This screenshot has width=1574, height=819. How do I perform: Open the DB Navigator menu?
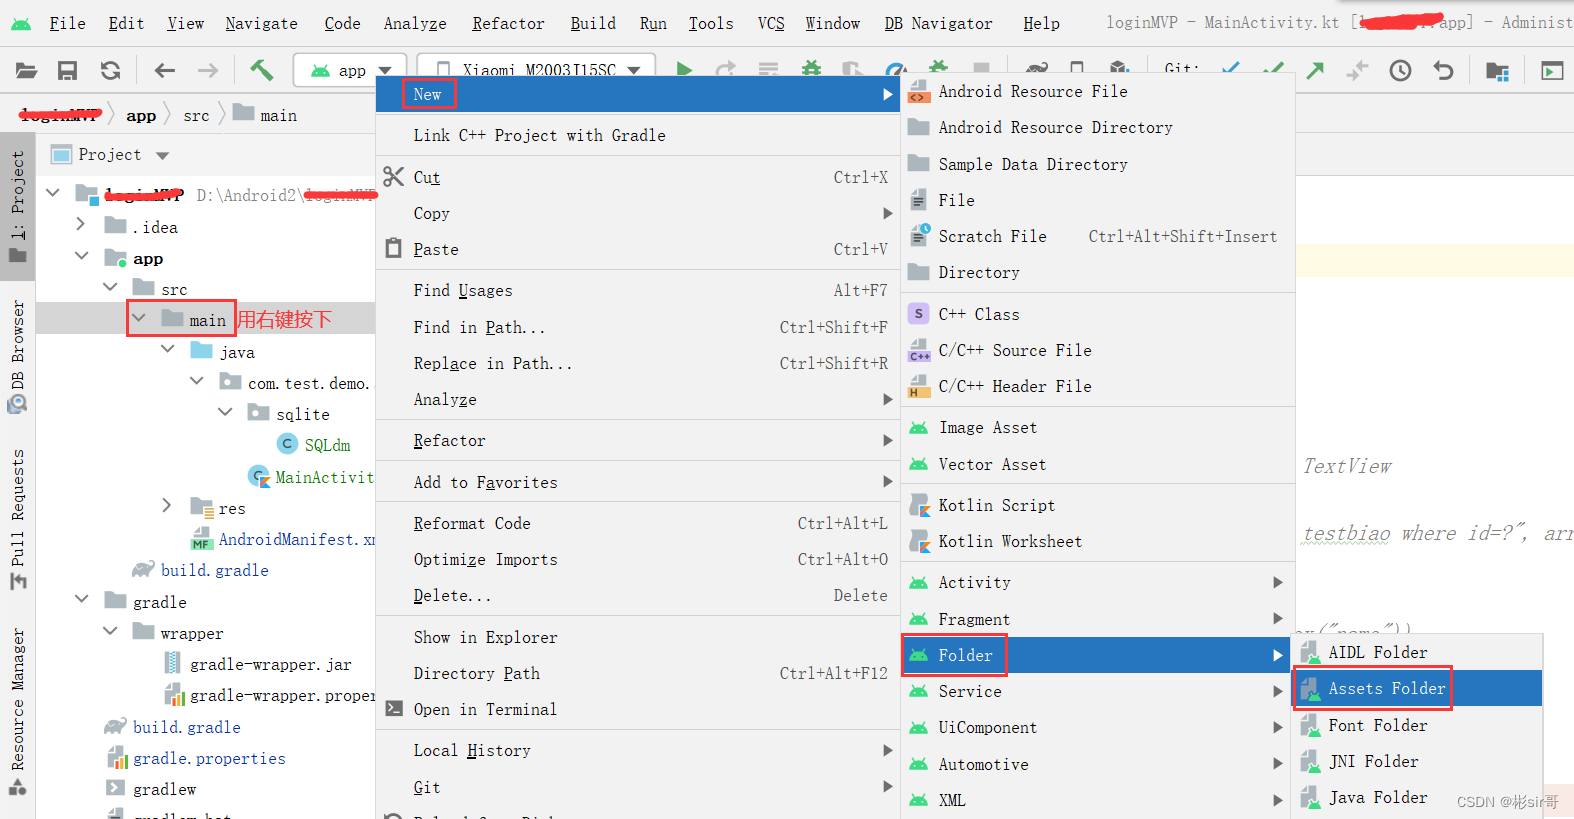(x=938, y=23)
